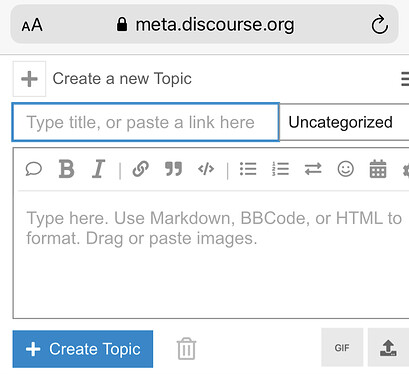Apply bold formatting
Viewport: 409px width, 374px height.
66,169
